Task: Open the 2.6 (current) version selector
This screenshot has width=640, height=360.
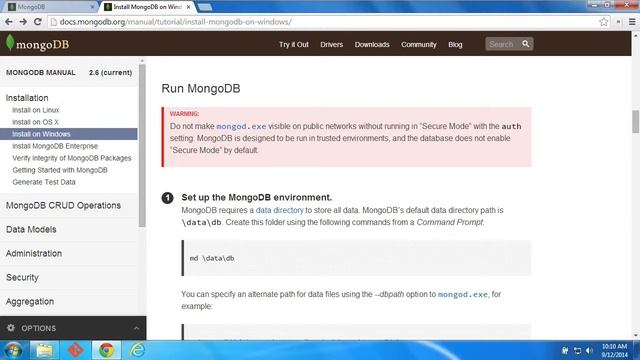Action: click(x=110, y=73)
